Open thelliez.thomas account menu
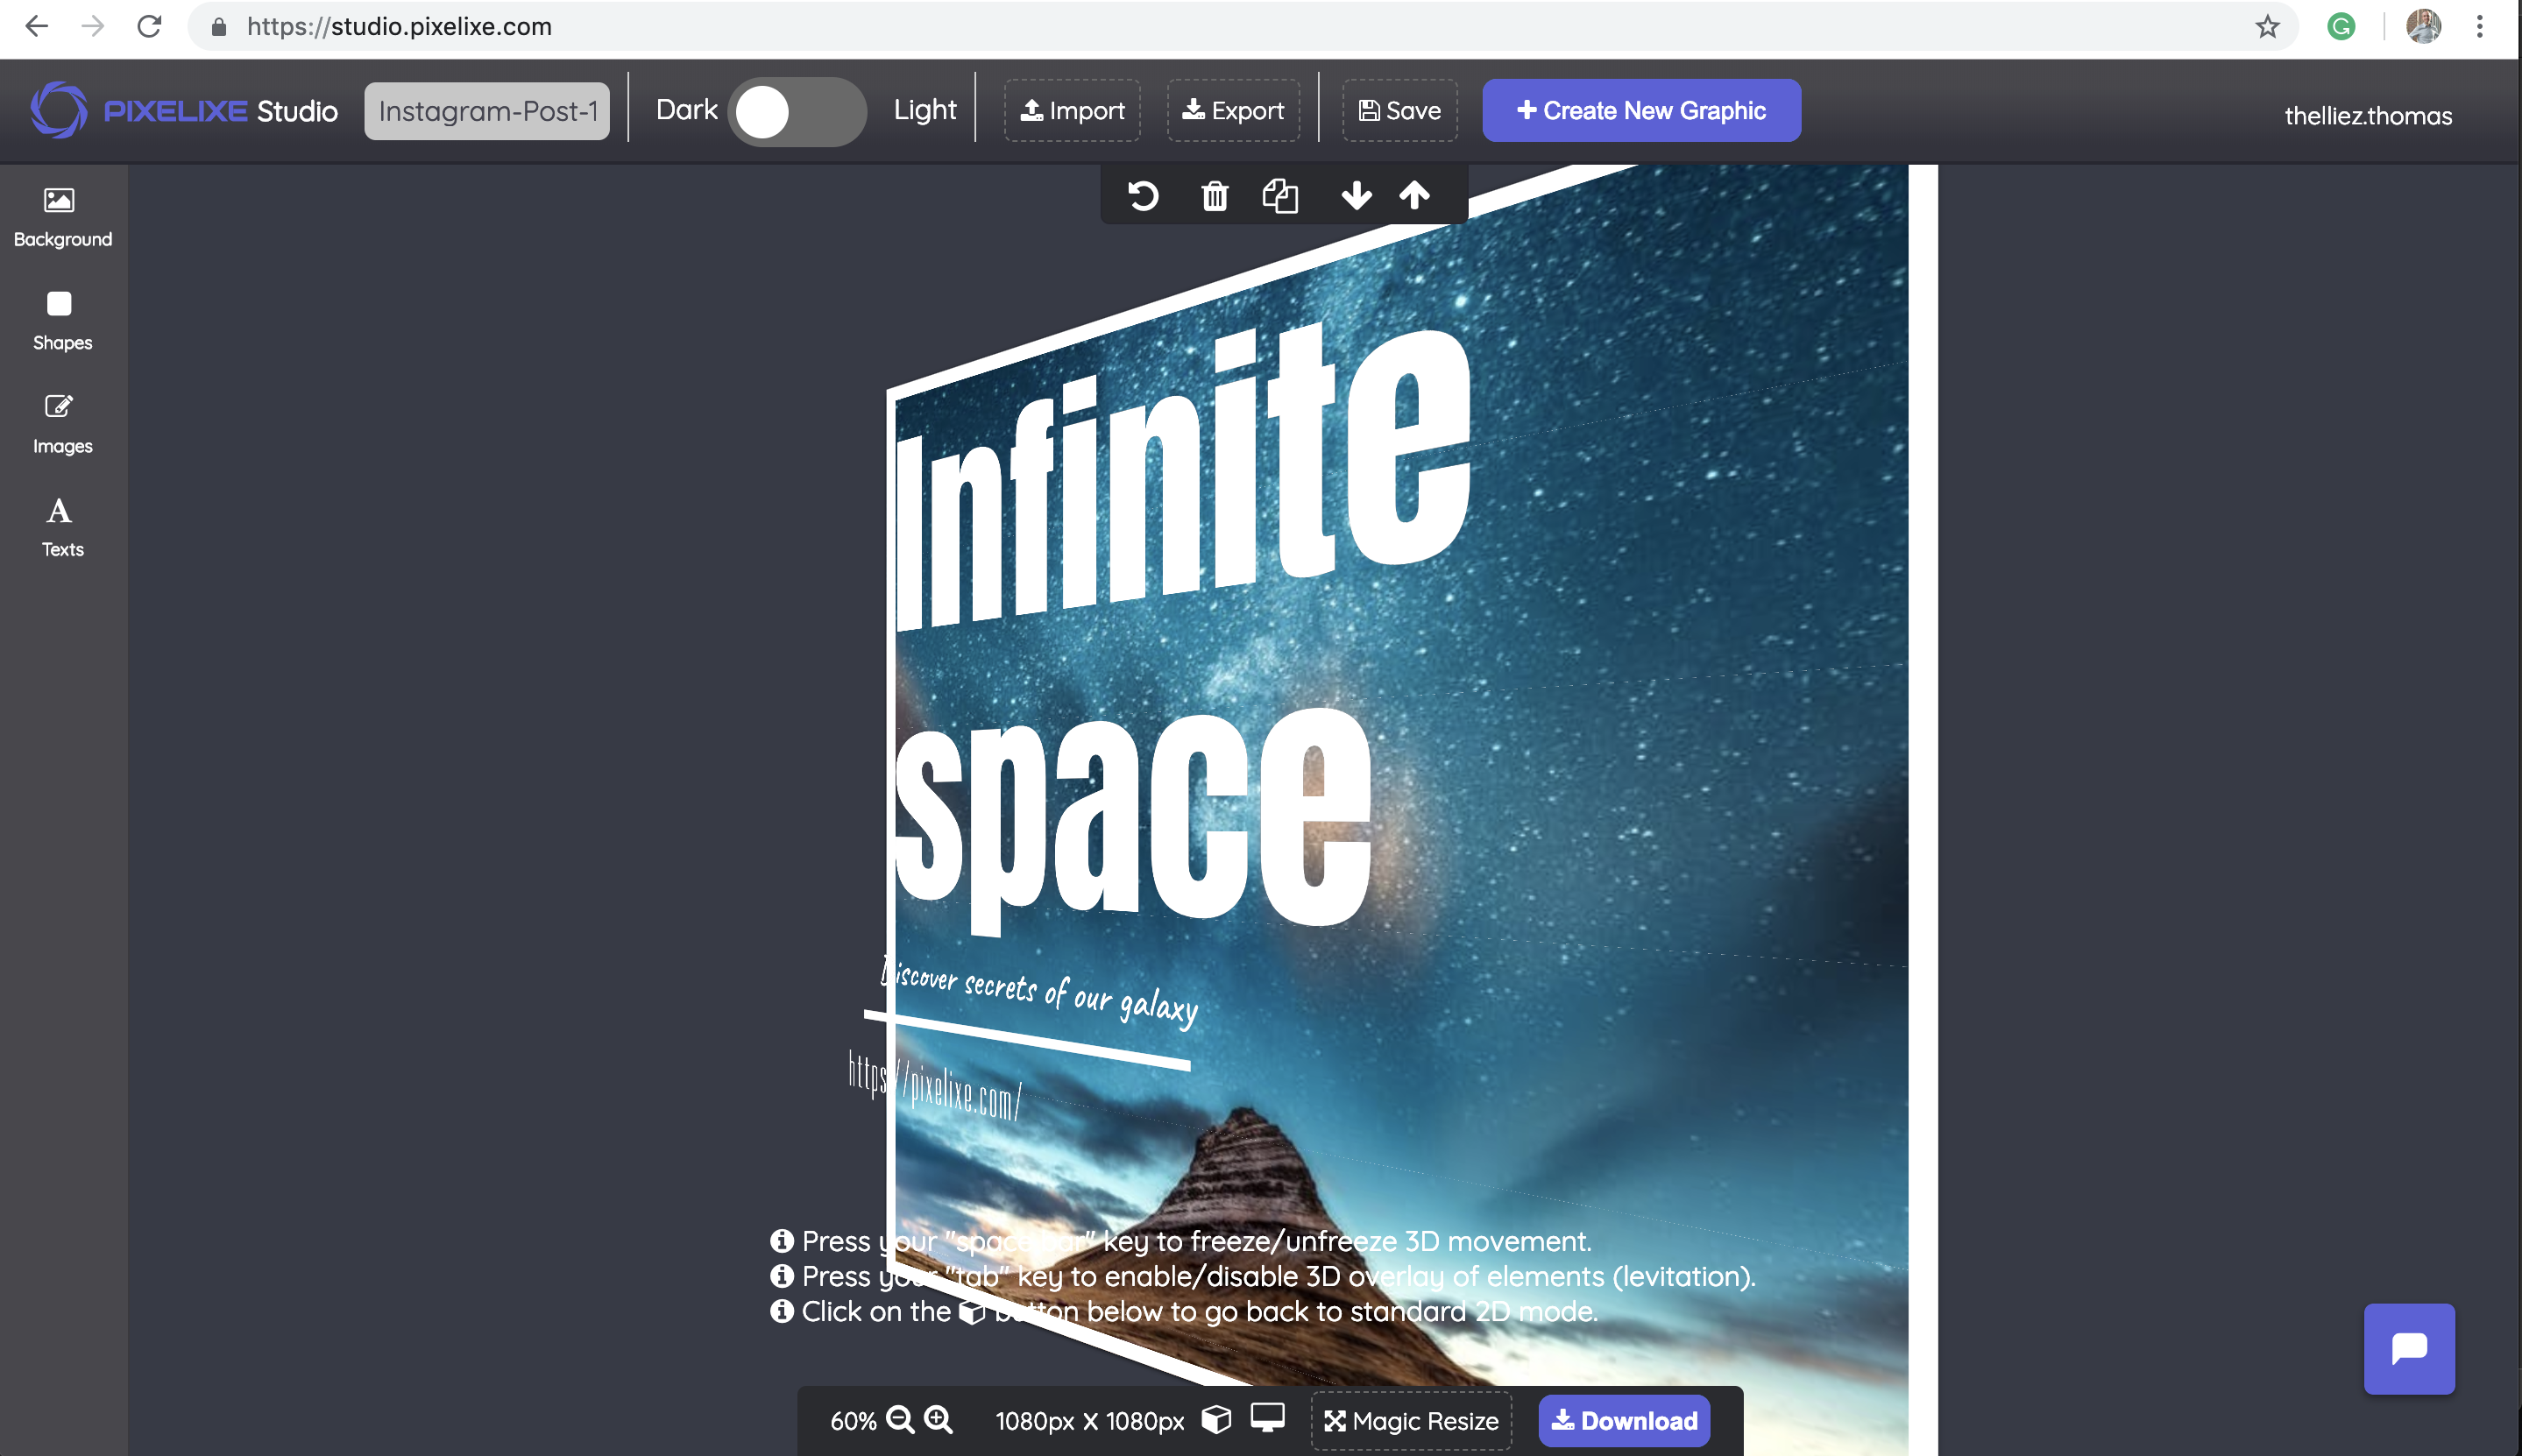The width and height of the screenshot is (2522, 1456). (x=2367, y=116)
